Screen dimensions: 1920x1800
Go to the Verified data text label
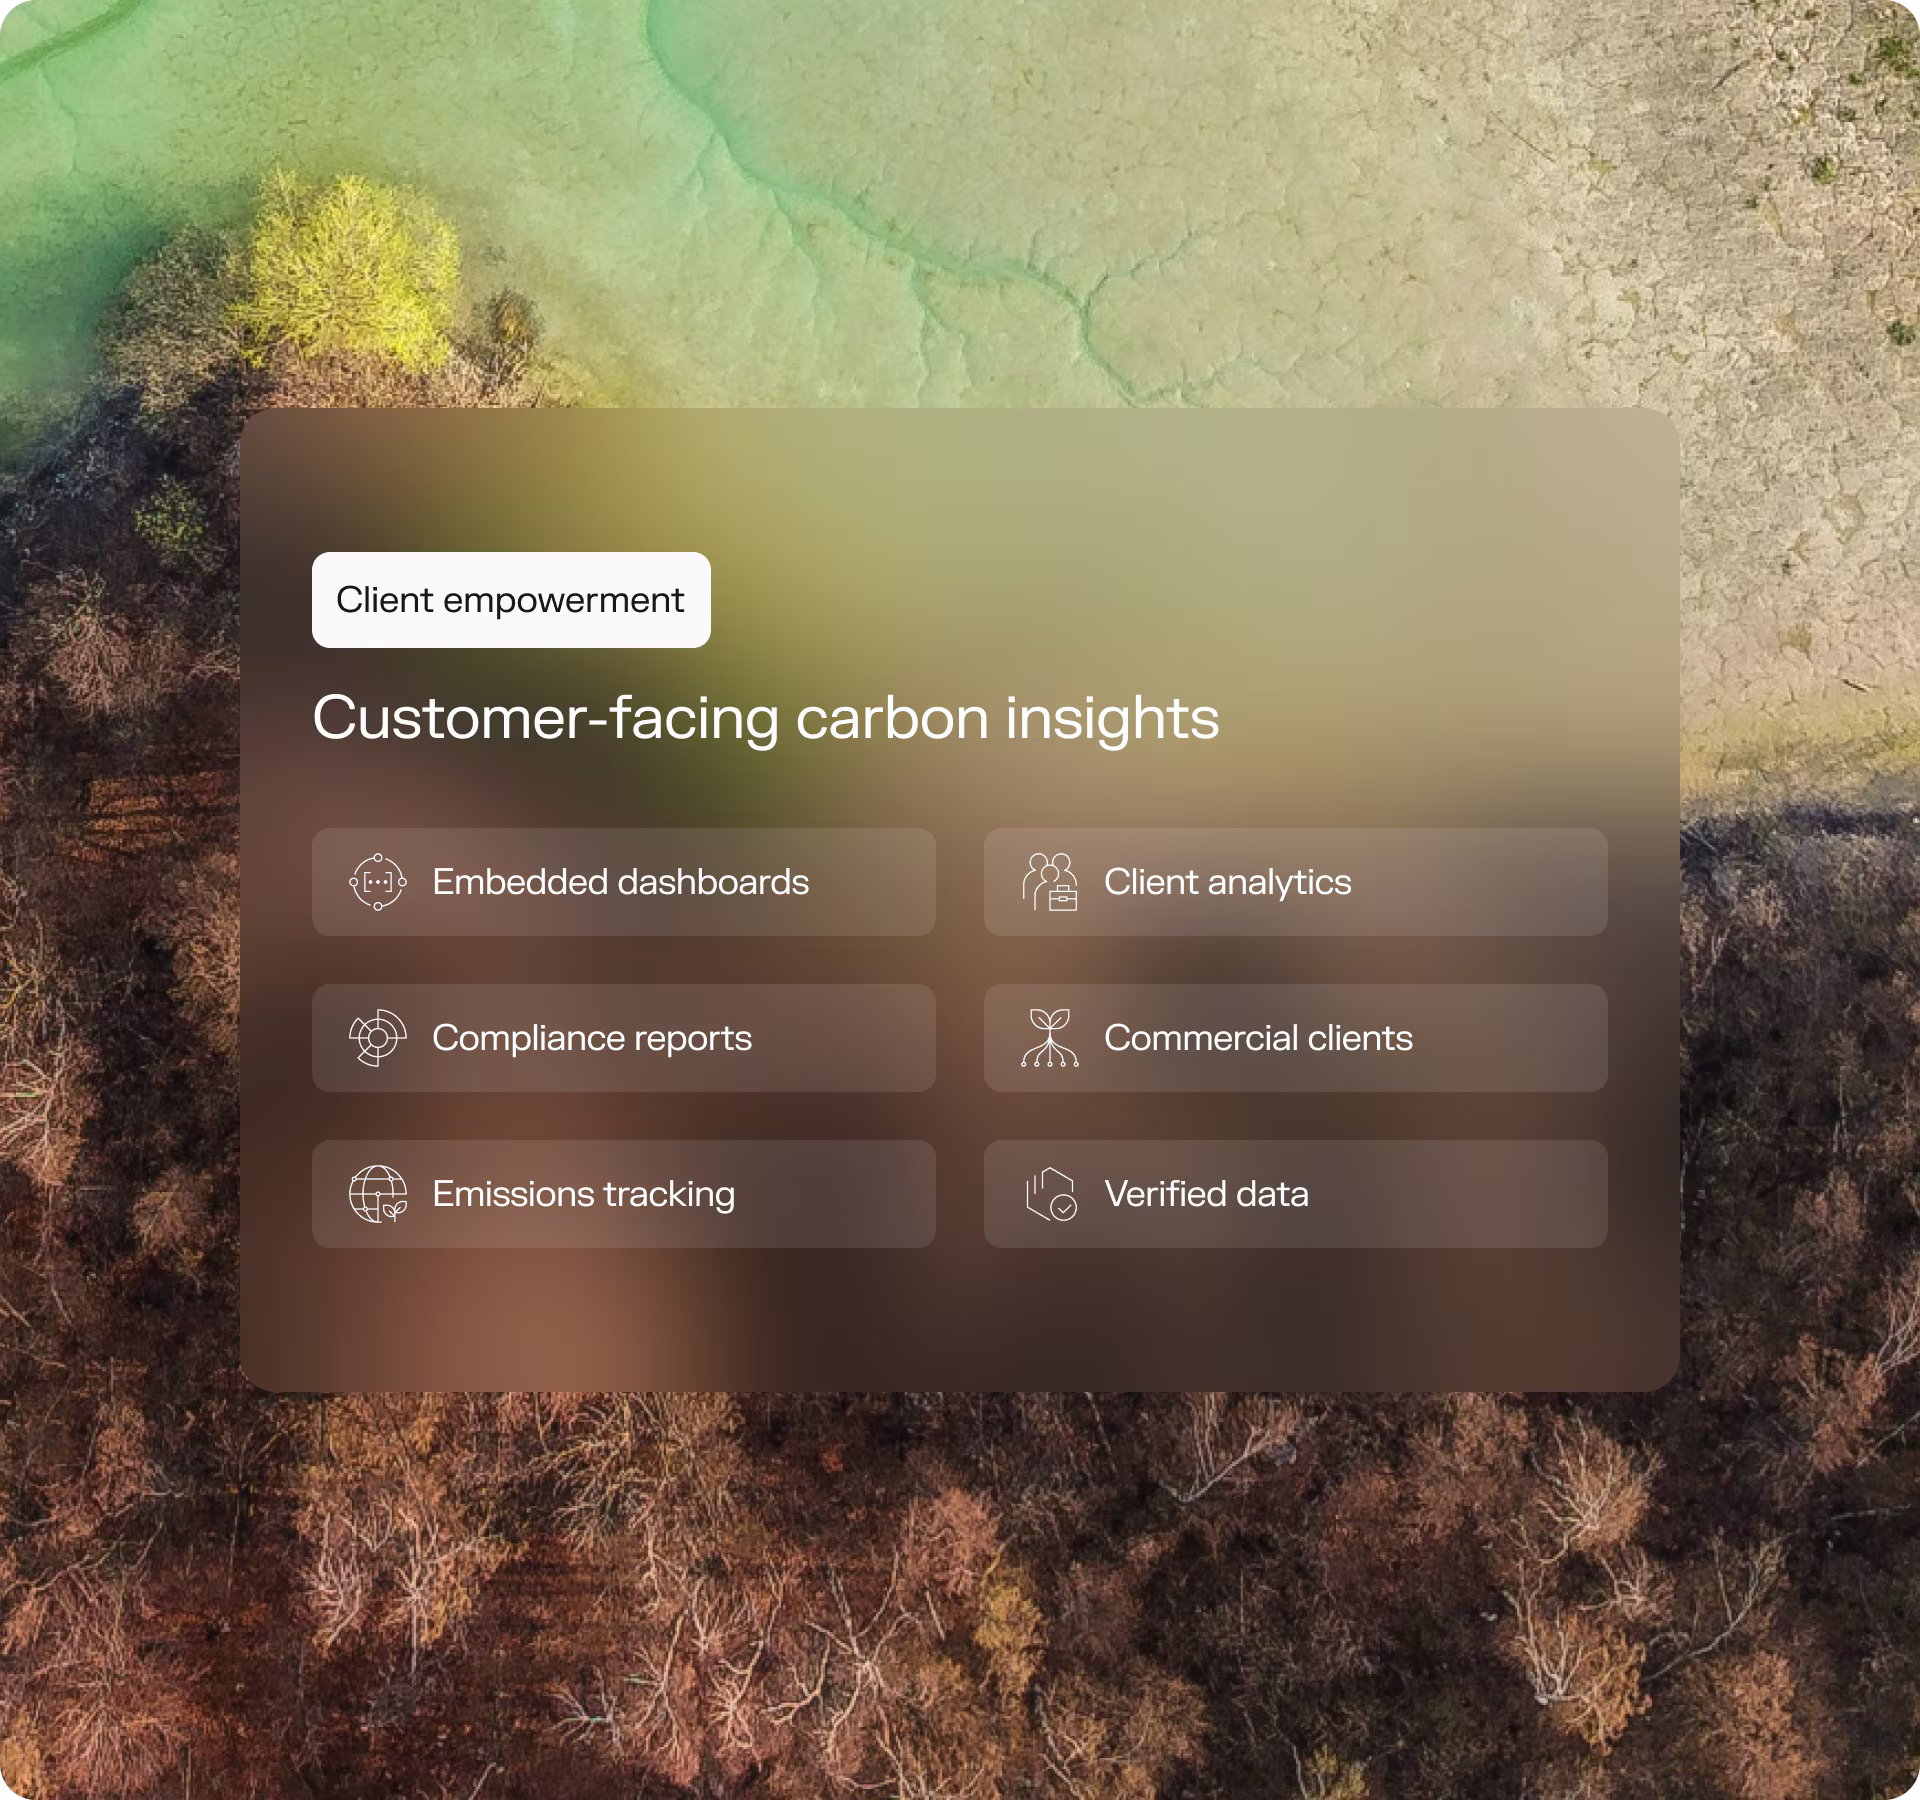1206,1194
